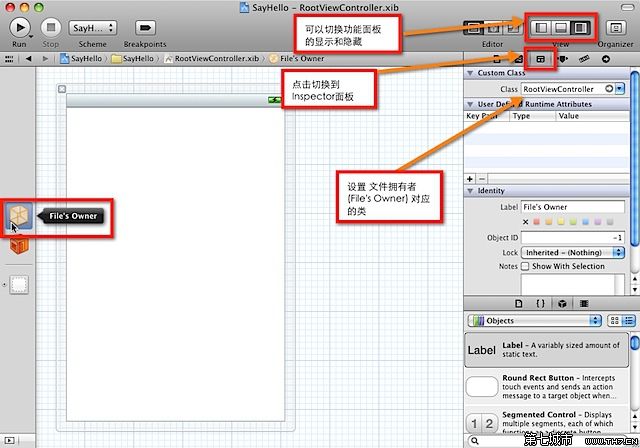The image size is (640, 448).
Task: Click RootViewController.xib breadcrumb
Action: point(211,59)
